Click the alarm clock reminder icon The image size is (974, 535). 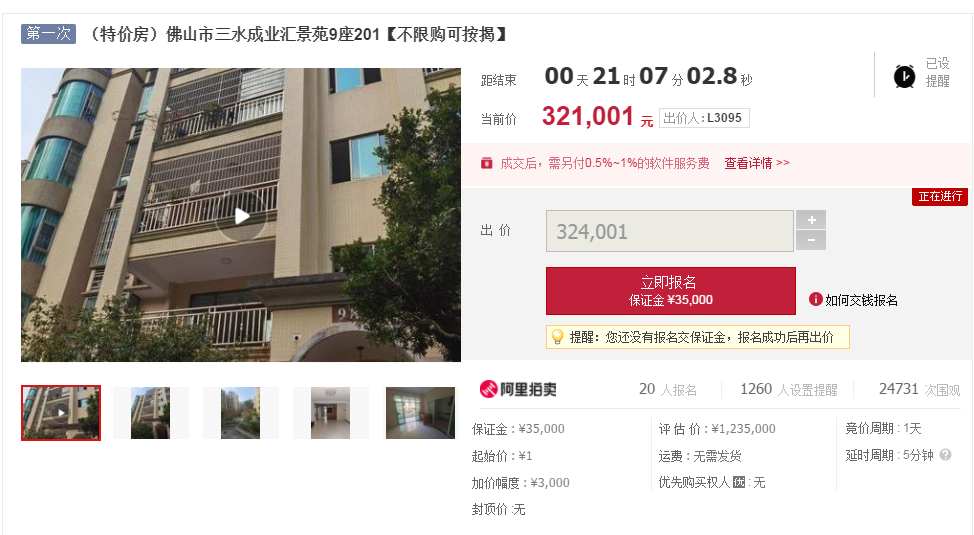coord(904,76)
